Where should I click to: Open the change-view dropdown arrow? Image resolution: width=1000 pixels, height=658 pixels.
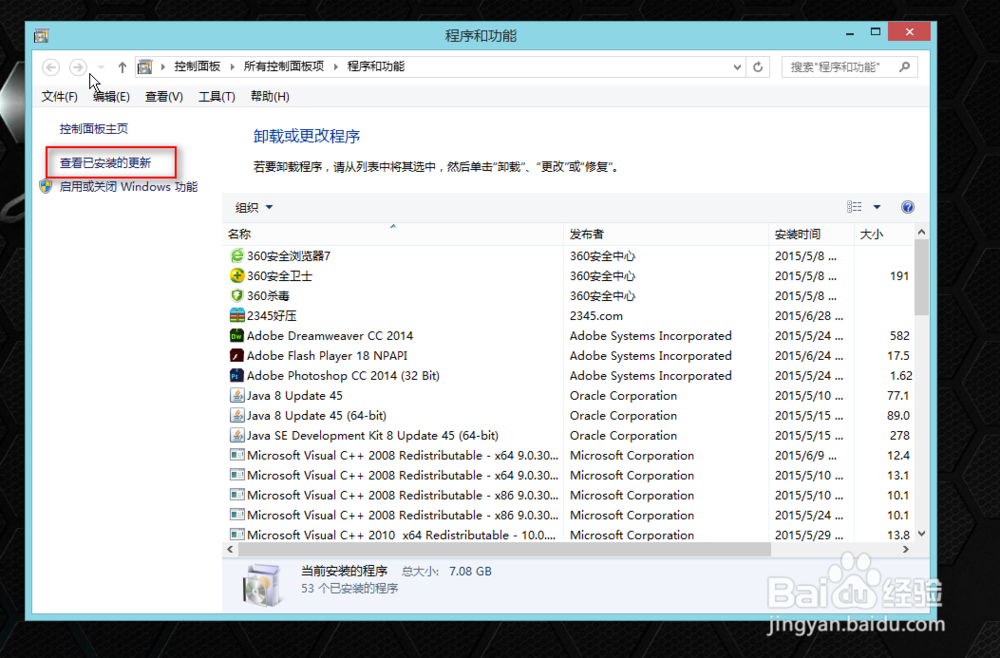point(874,207)
